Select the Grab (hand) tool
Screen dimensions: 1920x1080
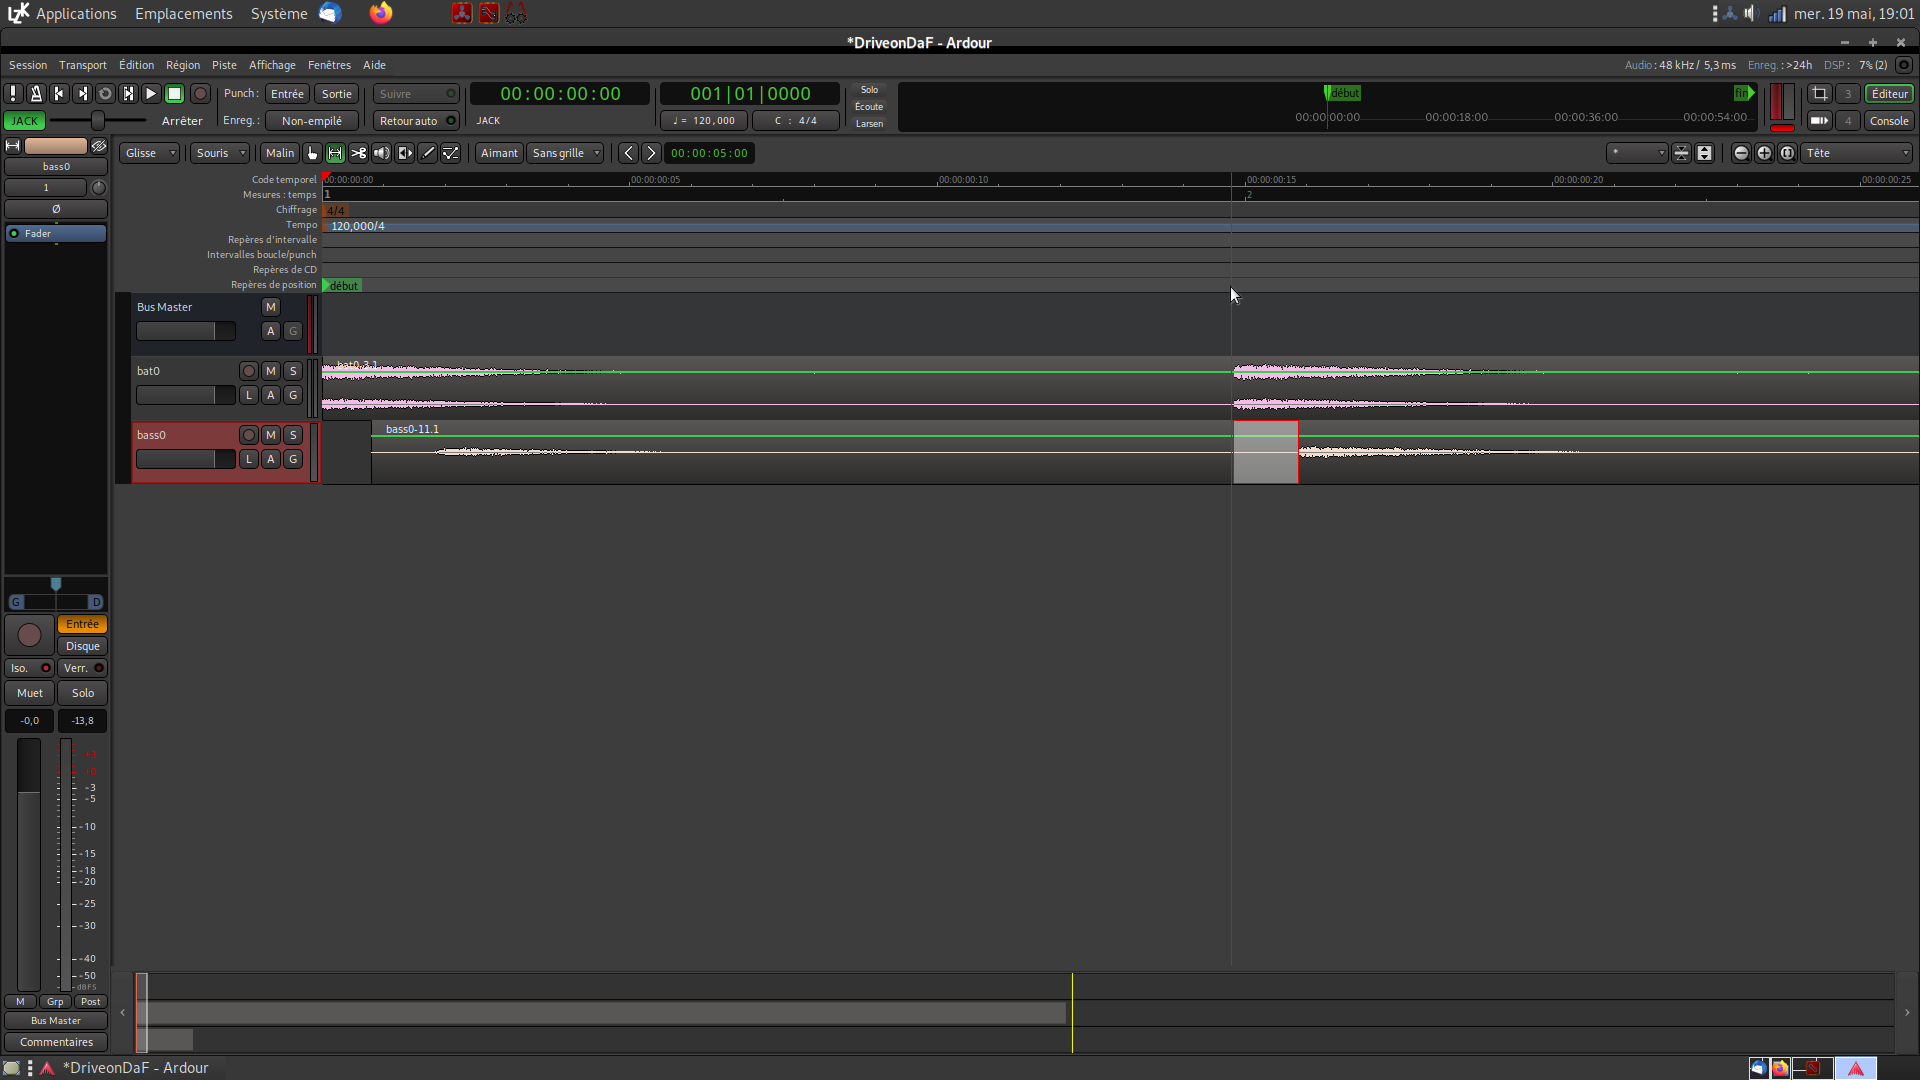pyautogui.click(x=312, y=153)
